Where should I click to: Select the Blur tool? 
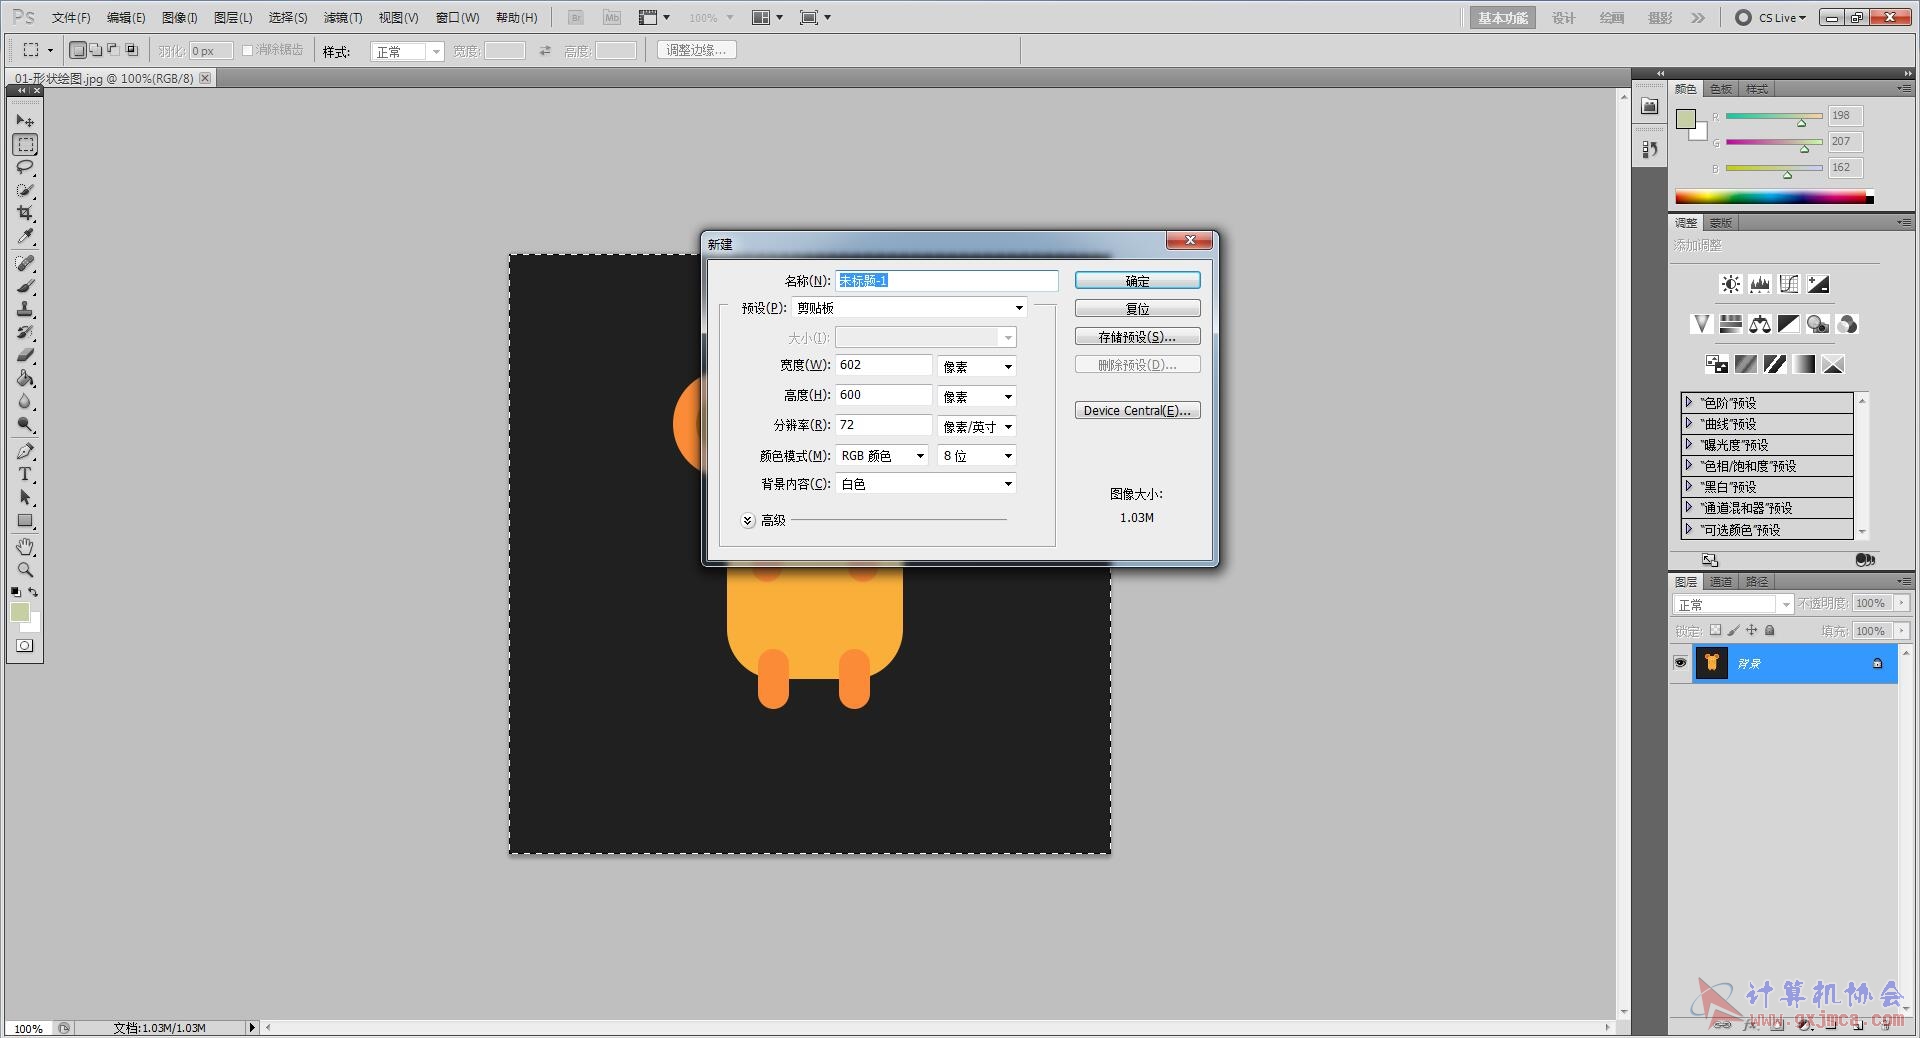25,401
